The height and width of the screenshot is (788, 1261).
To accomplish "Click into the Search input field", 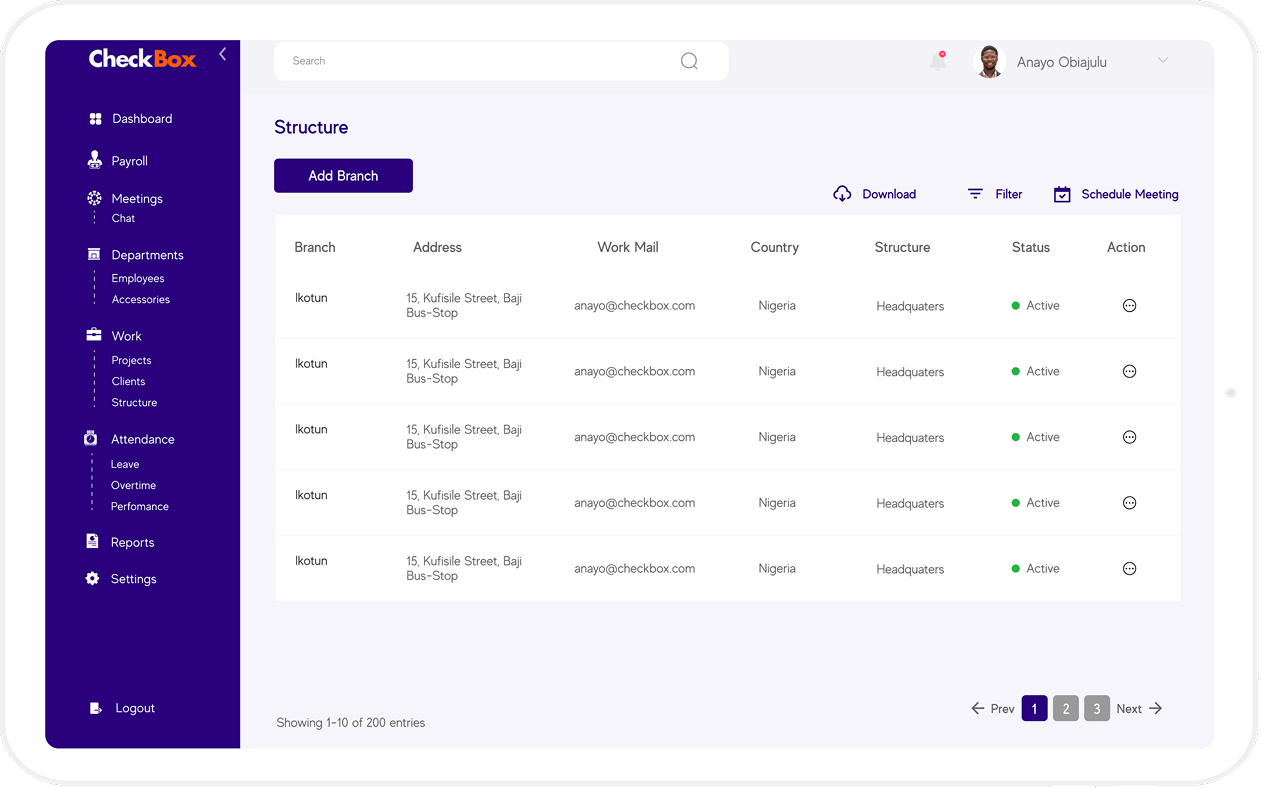I will tap(480, 61).
